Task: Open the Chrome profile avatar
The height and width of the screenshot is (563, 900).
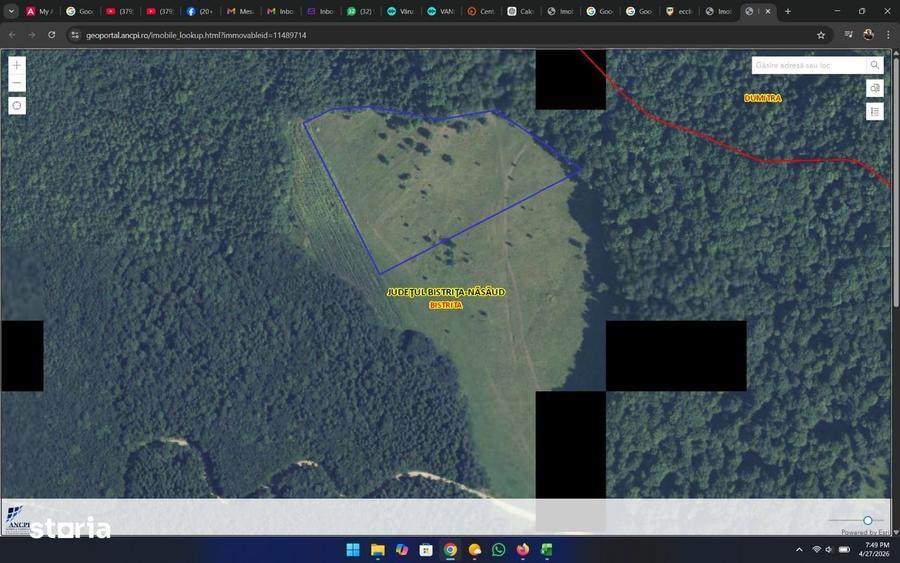Action: pyautogui.click(x=868, y=35)
